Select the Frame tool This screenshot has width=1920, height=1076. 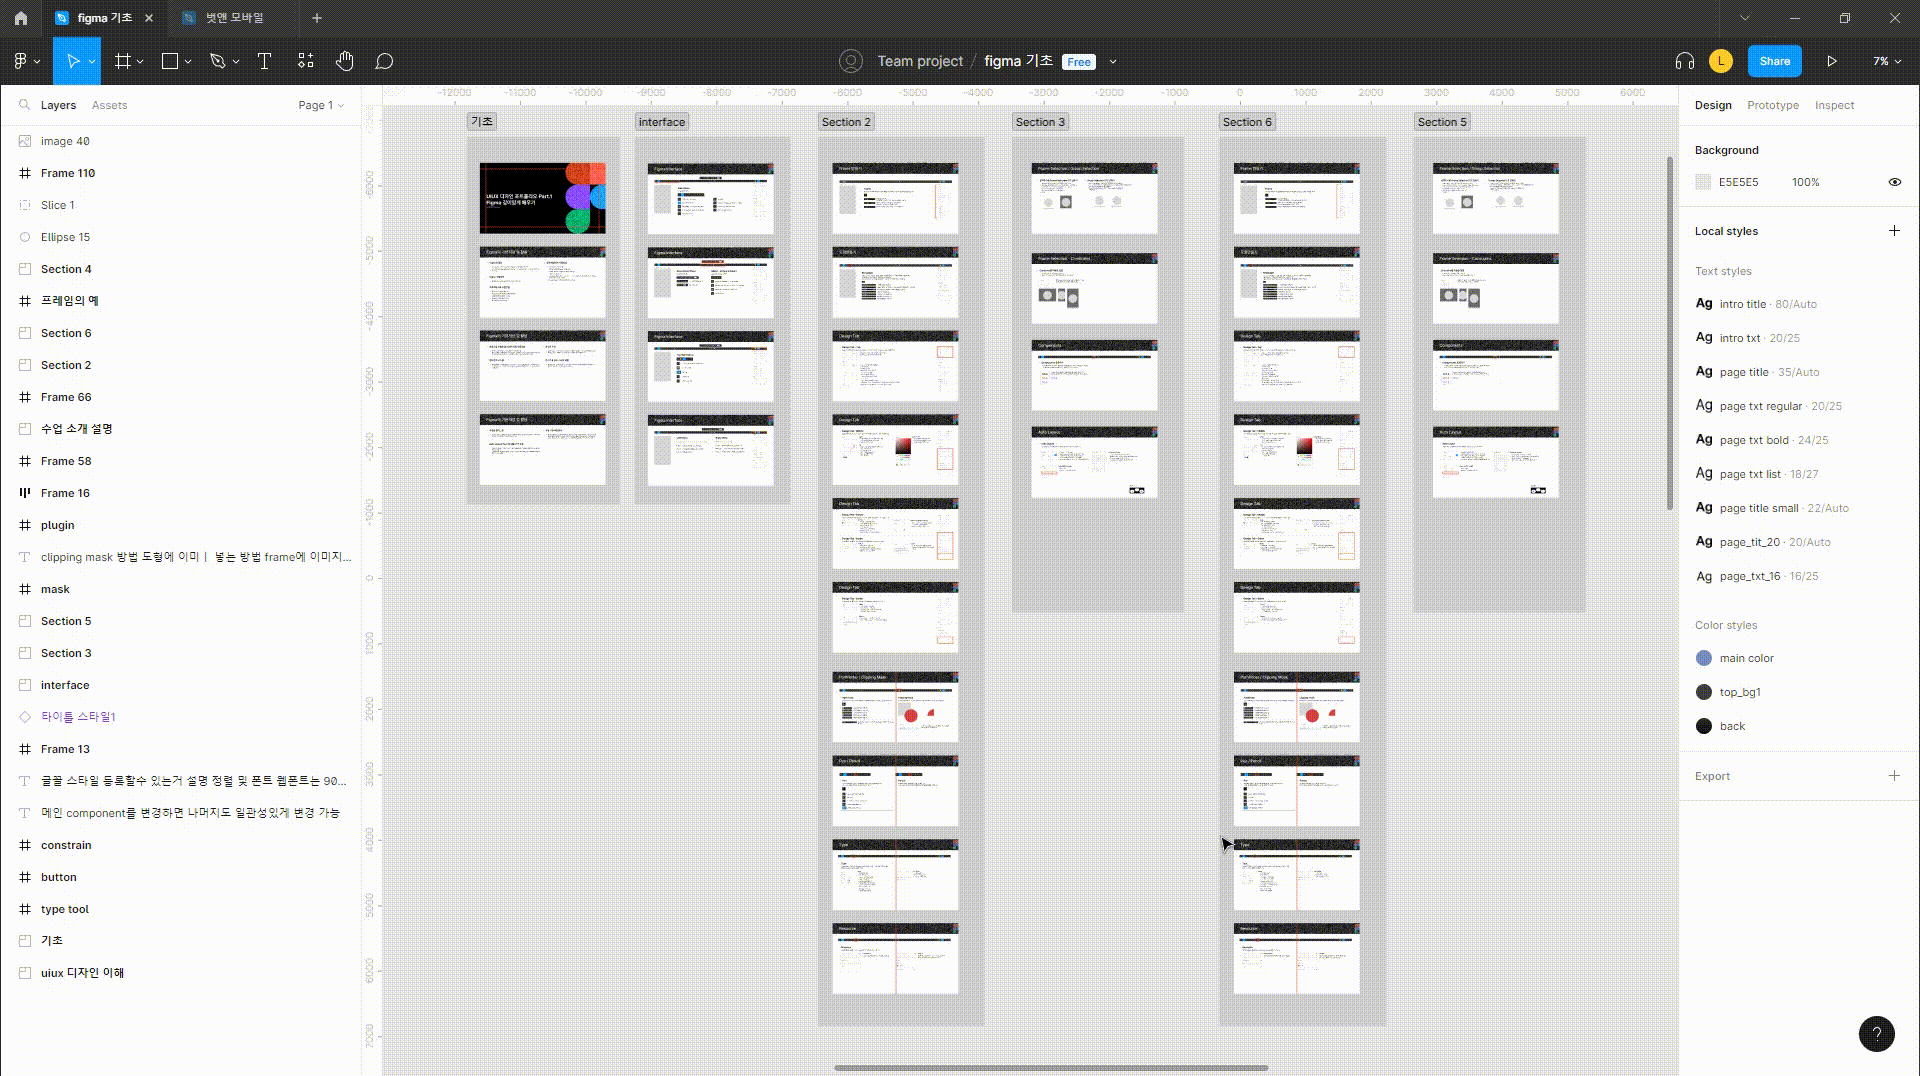(x=123, y=61)
